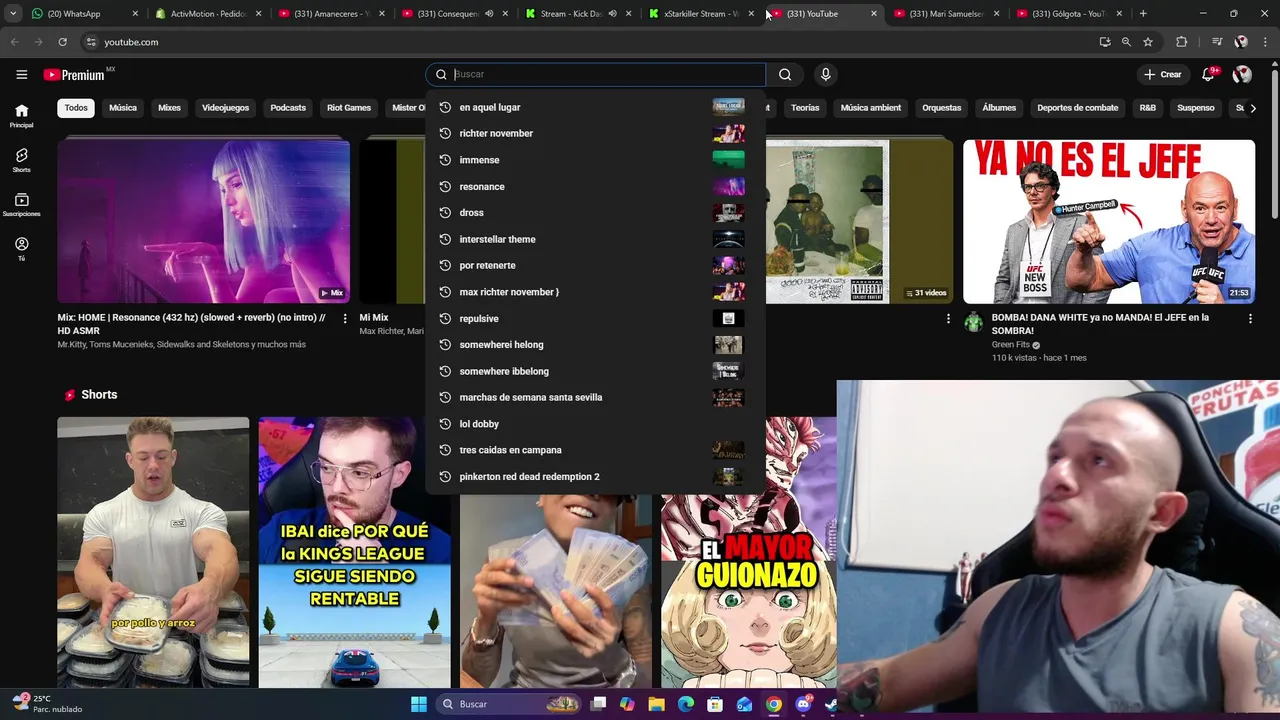Open the YouTube hamburger guide menu
1280x720 pixels.
21,74
